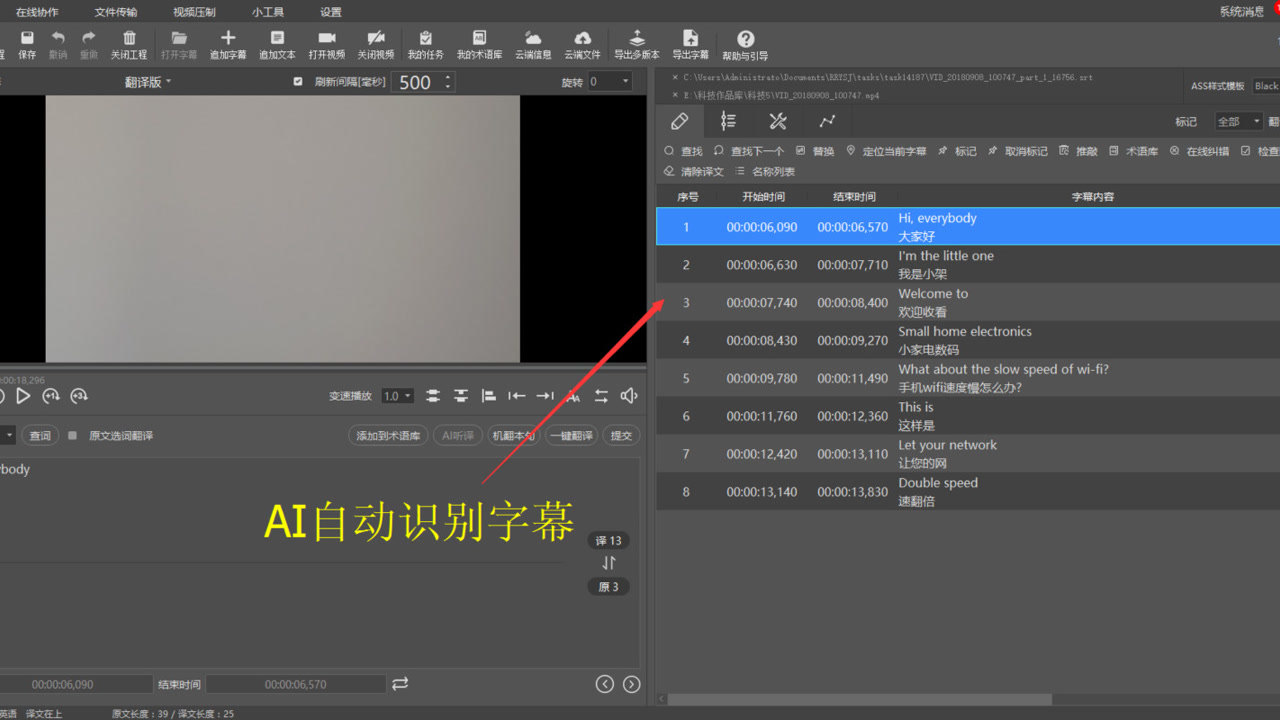Viewport: 1280px width, 720px height.
Task: Close the project using 关闭工程
Action: (x=129, y=45)
